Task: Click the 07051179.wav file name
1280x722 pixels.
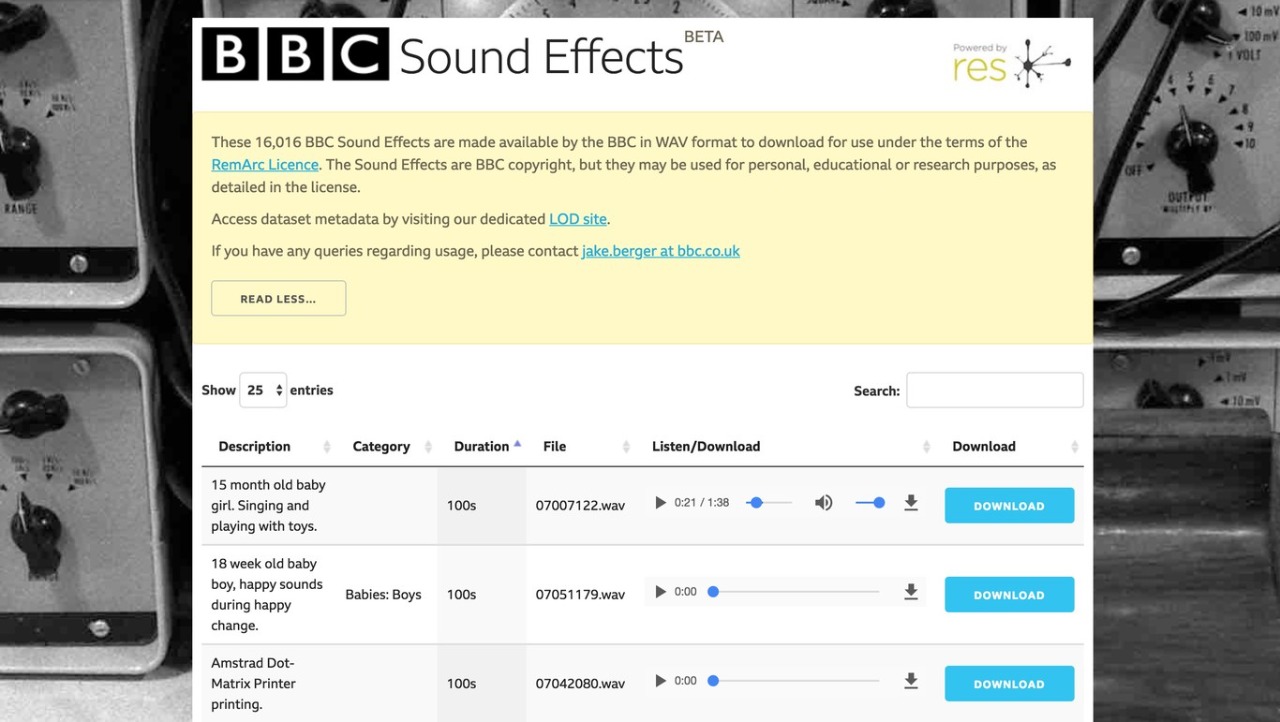Action: (580, 595)
